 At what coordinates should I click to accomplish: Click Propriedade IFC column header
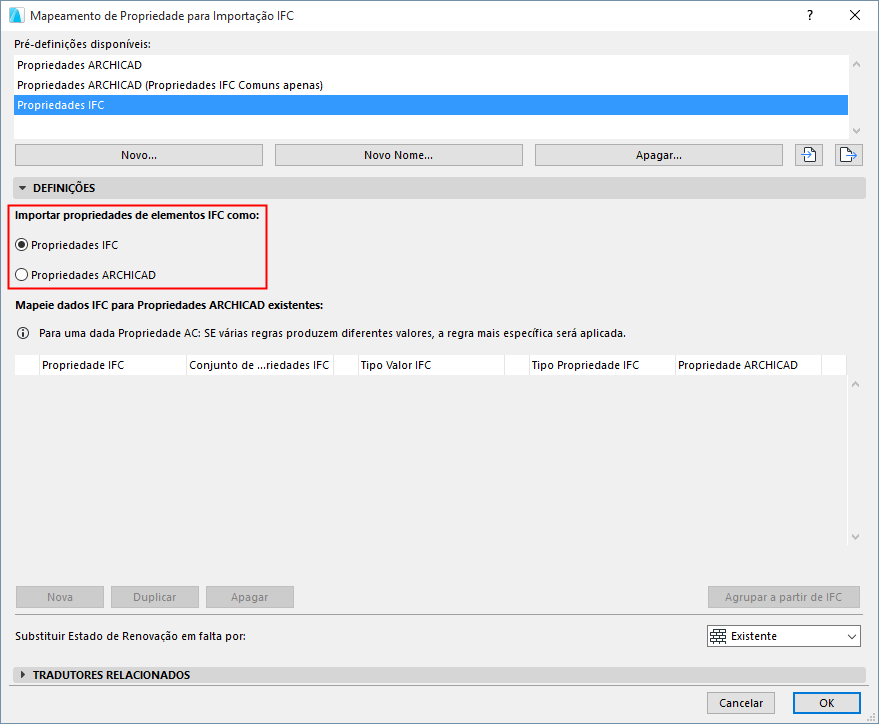pos(113,365)
